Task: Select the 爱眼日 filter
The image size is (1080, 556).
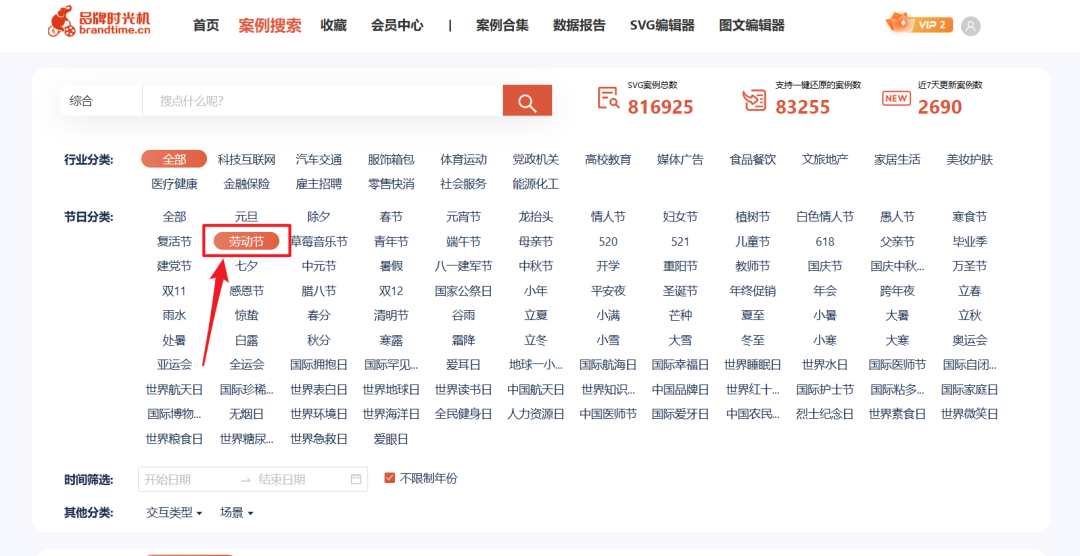Action: pyautogui.click(x=391, y=438)
